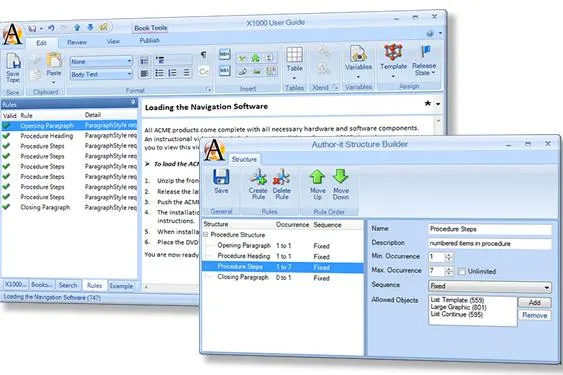
Task: Click the Release State flag icon
Action: click(425, 52)
